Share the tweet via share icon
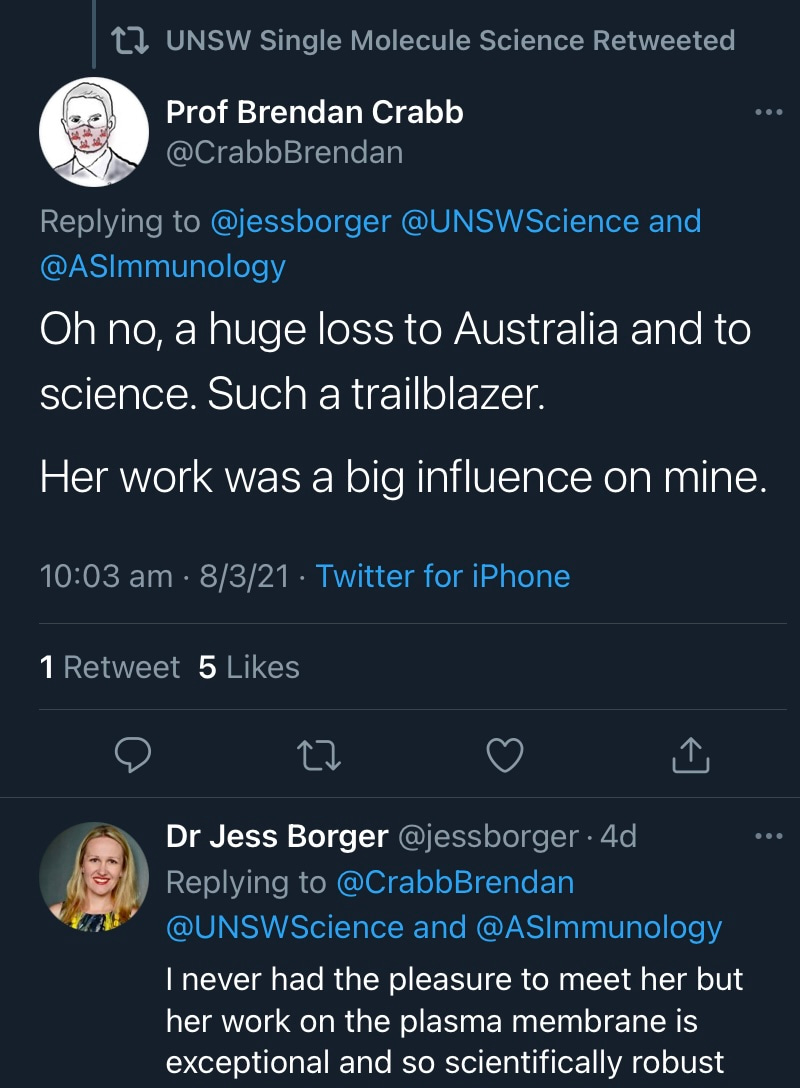800x1088 pixels. [690, 757]
